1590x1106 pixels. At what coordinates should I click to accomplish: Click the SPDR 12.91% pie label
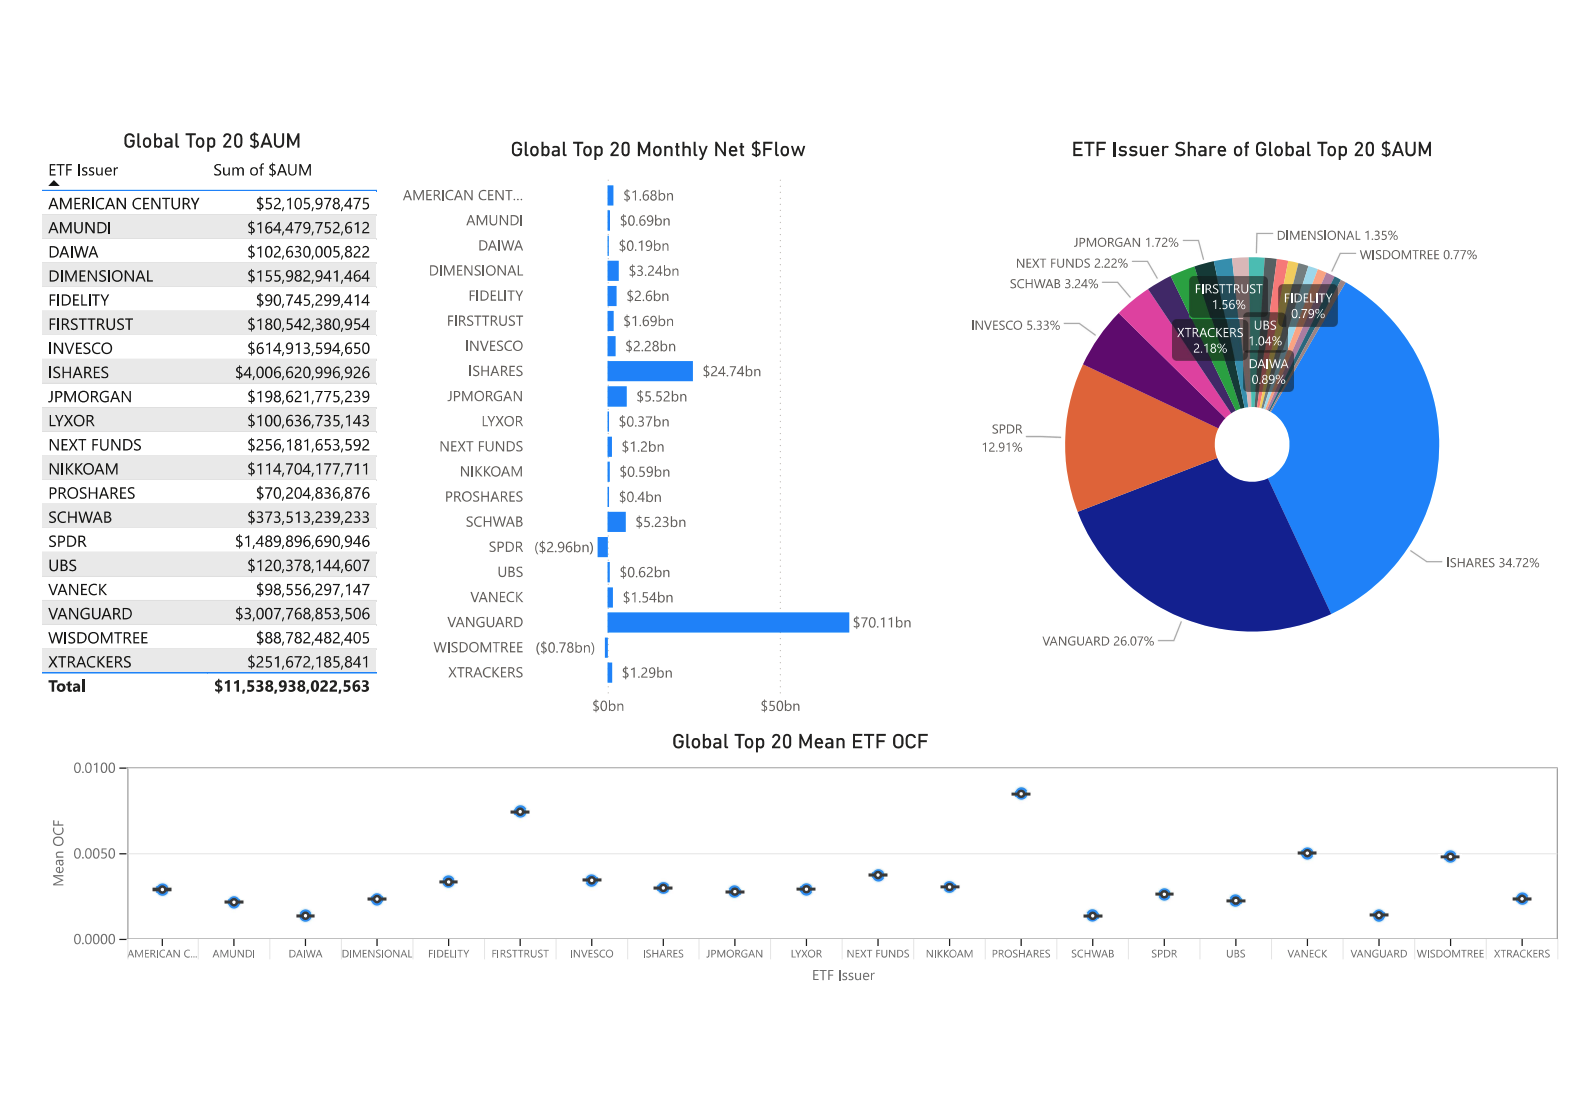[x=1004, y=438]
